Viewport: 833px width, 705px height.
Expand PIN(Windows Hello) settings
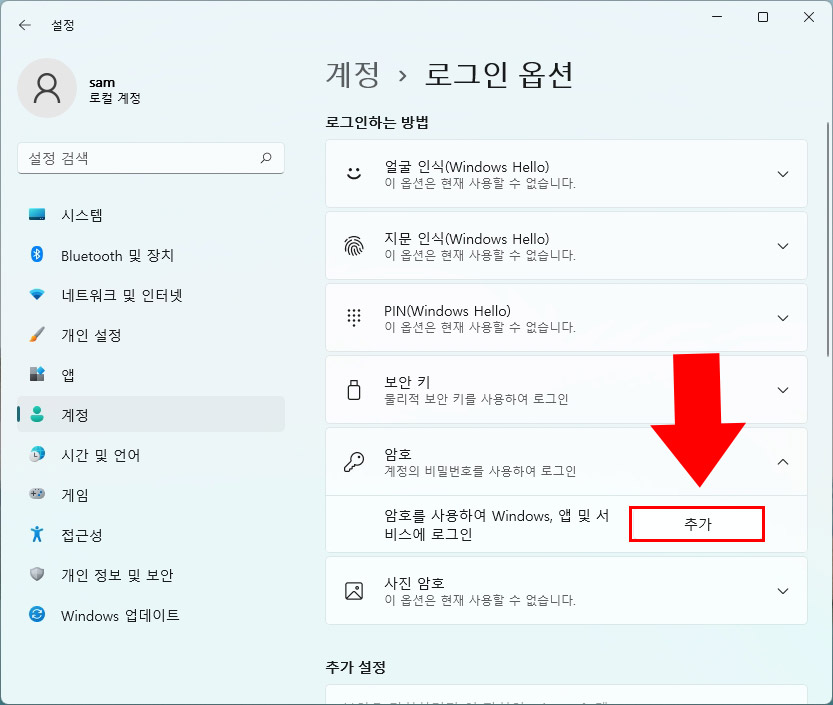[783, 317]
